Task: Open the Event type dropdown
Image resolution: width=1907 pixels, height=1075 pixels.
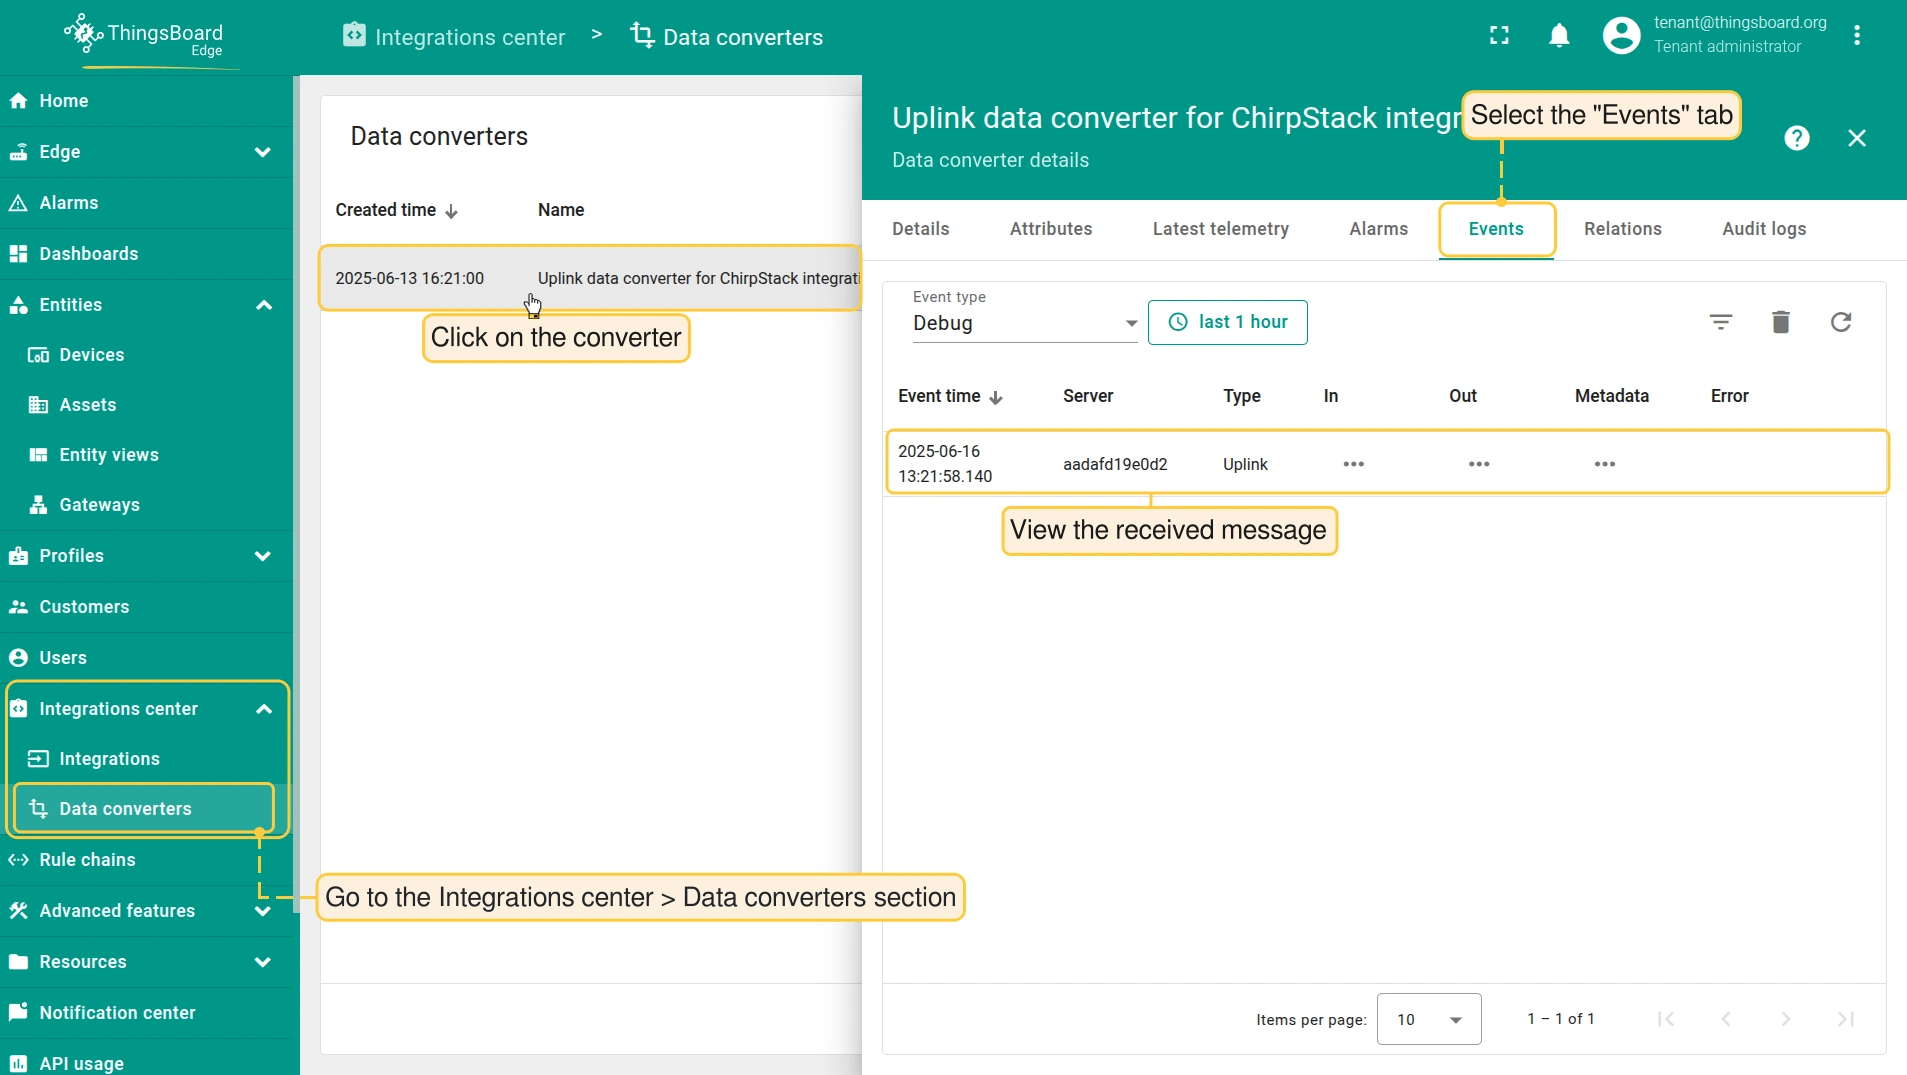Action: [x=1024, y=323]
